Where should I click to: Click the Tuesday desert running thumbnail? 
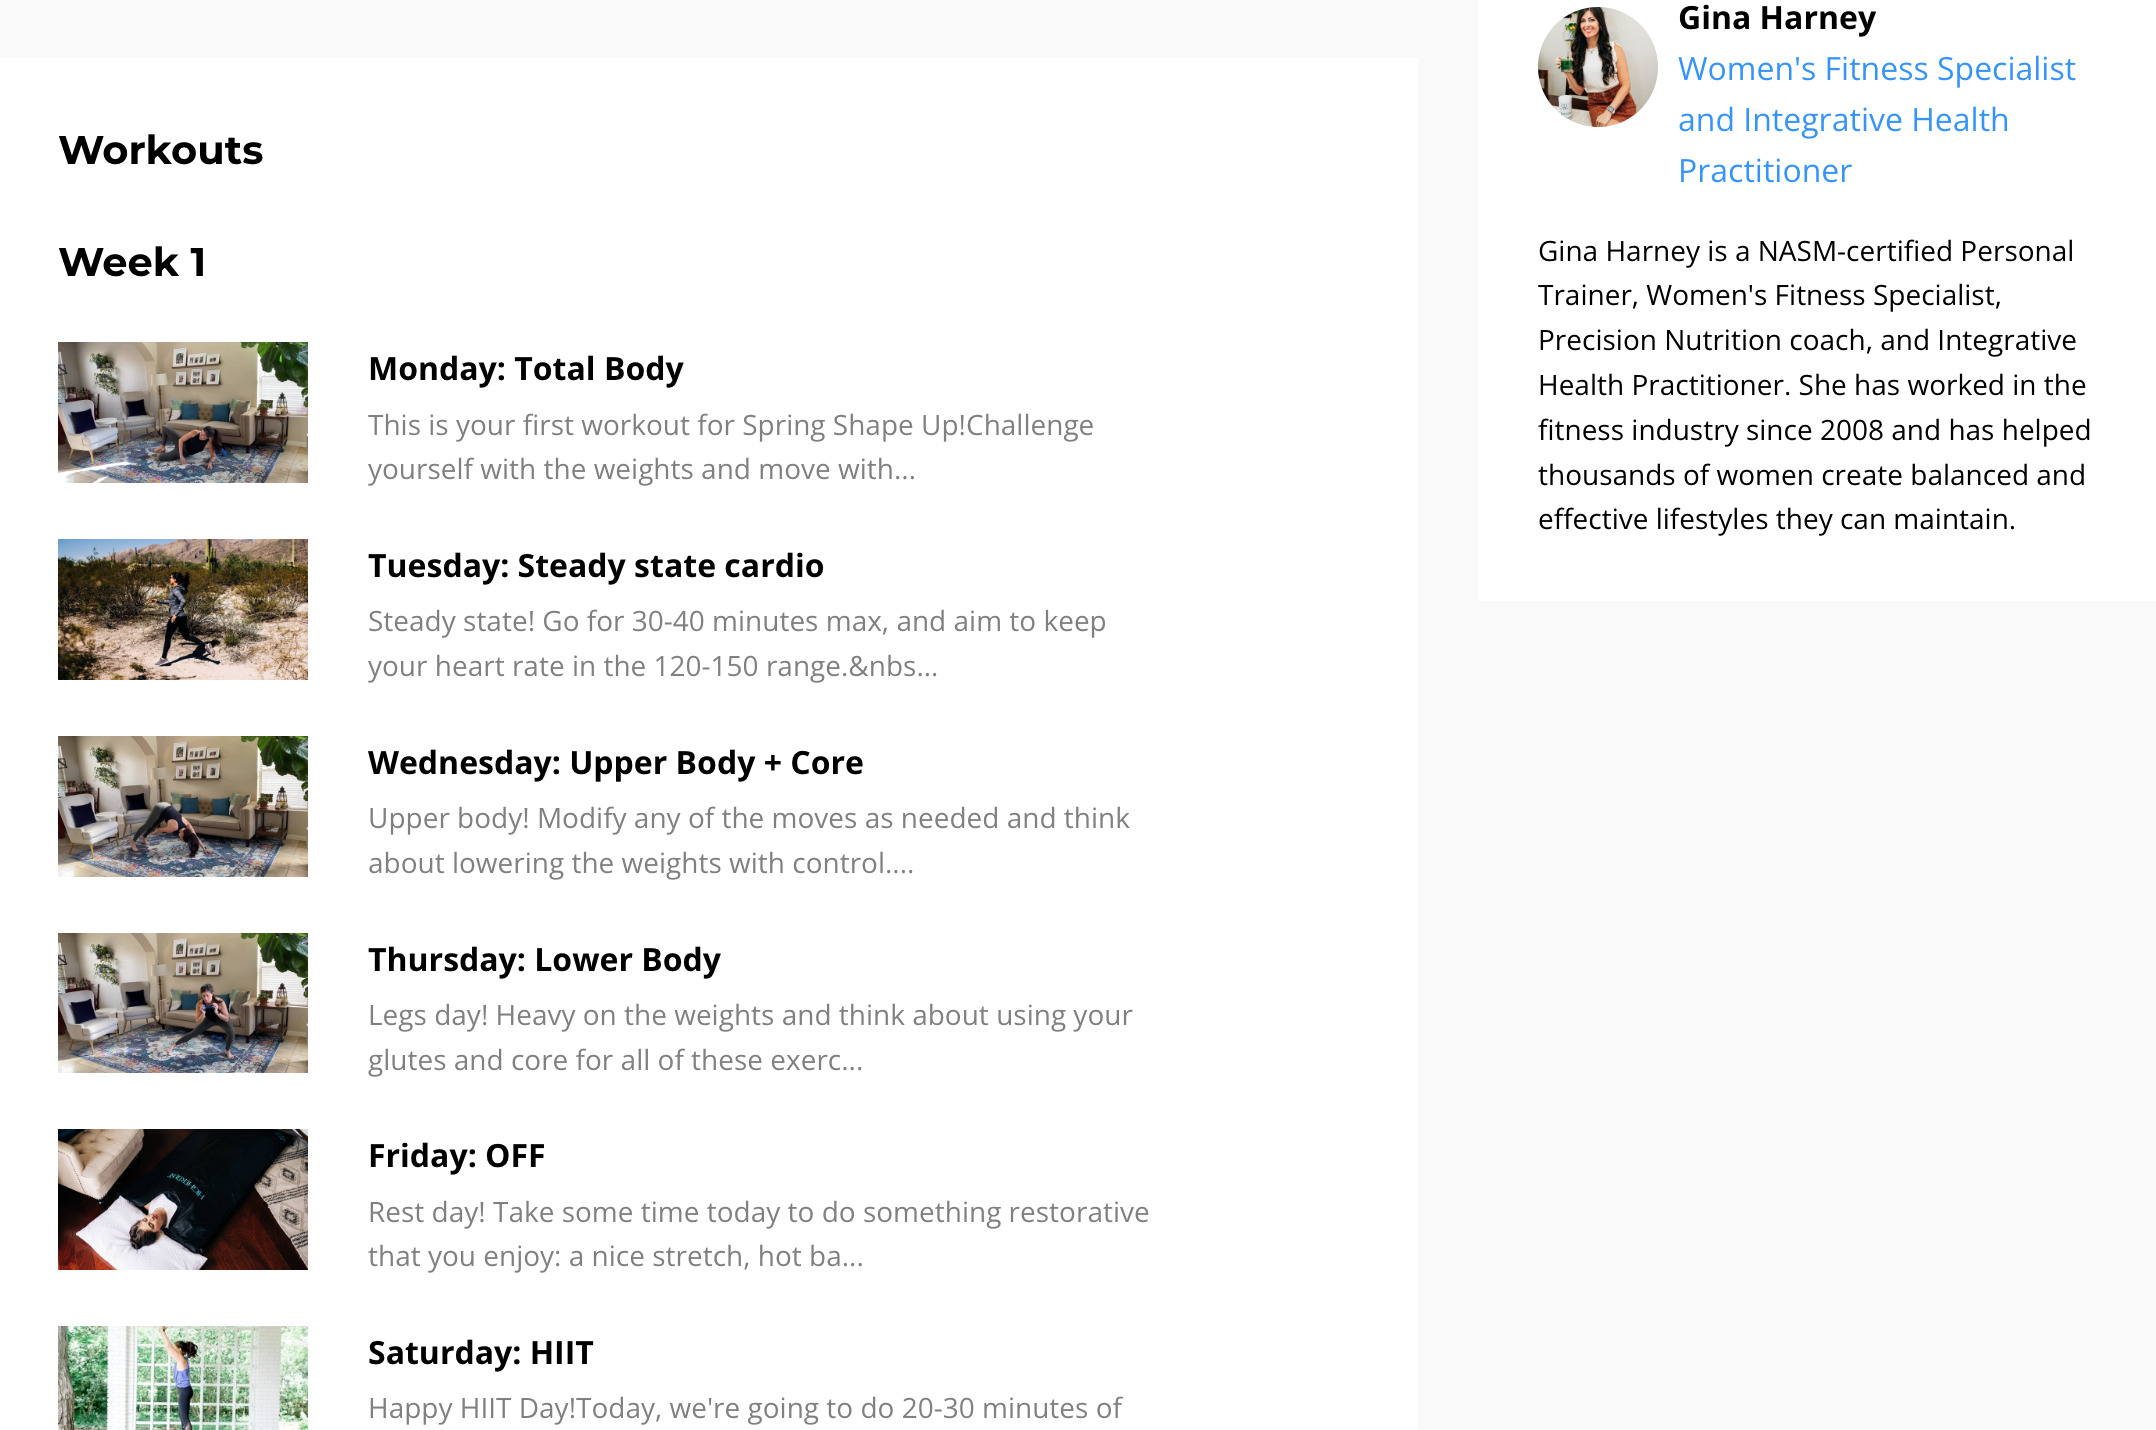183,609
